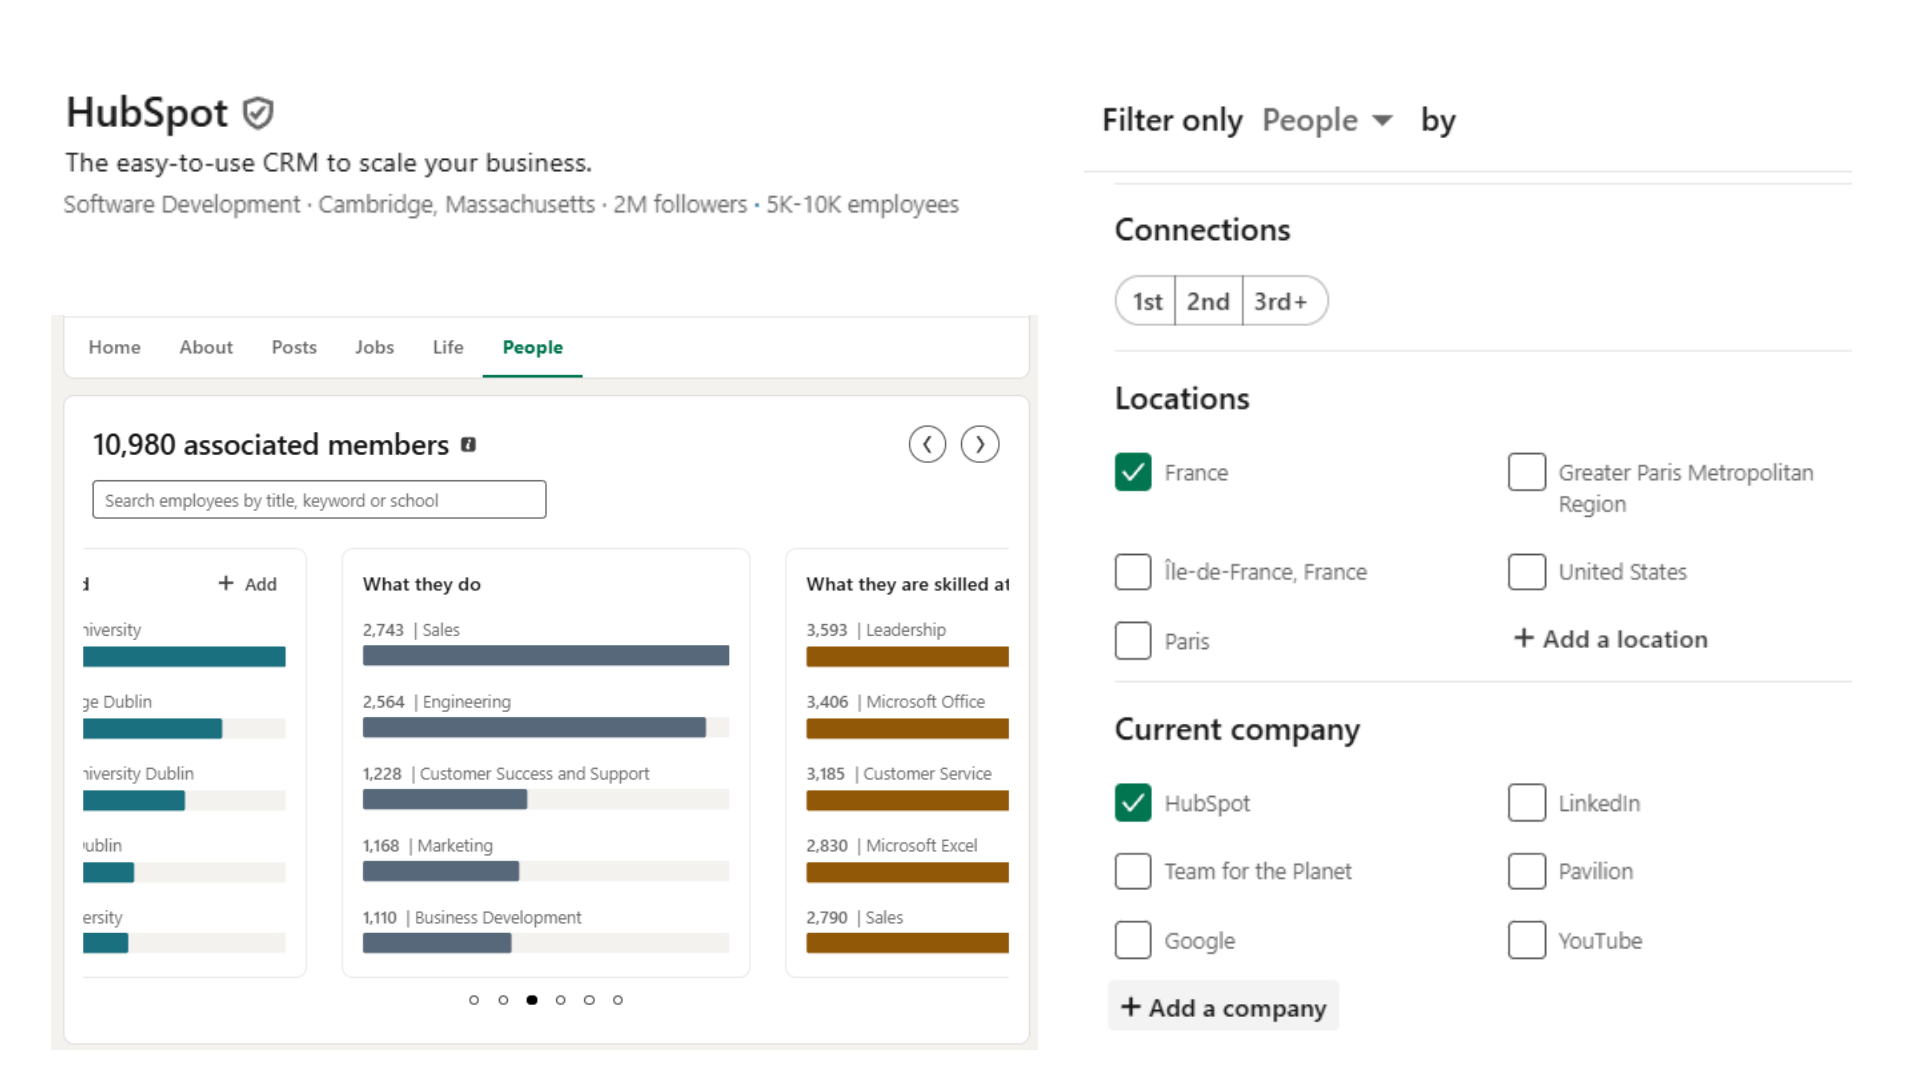
Task: Uncheck the HubSpot current company checkbox
Action: 1133,803
